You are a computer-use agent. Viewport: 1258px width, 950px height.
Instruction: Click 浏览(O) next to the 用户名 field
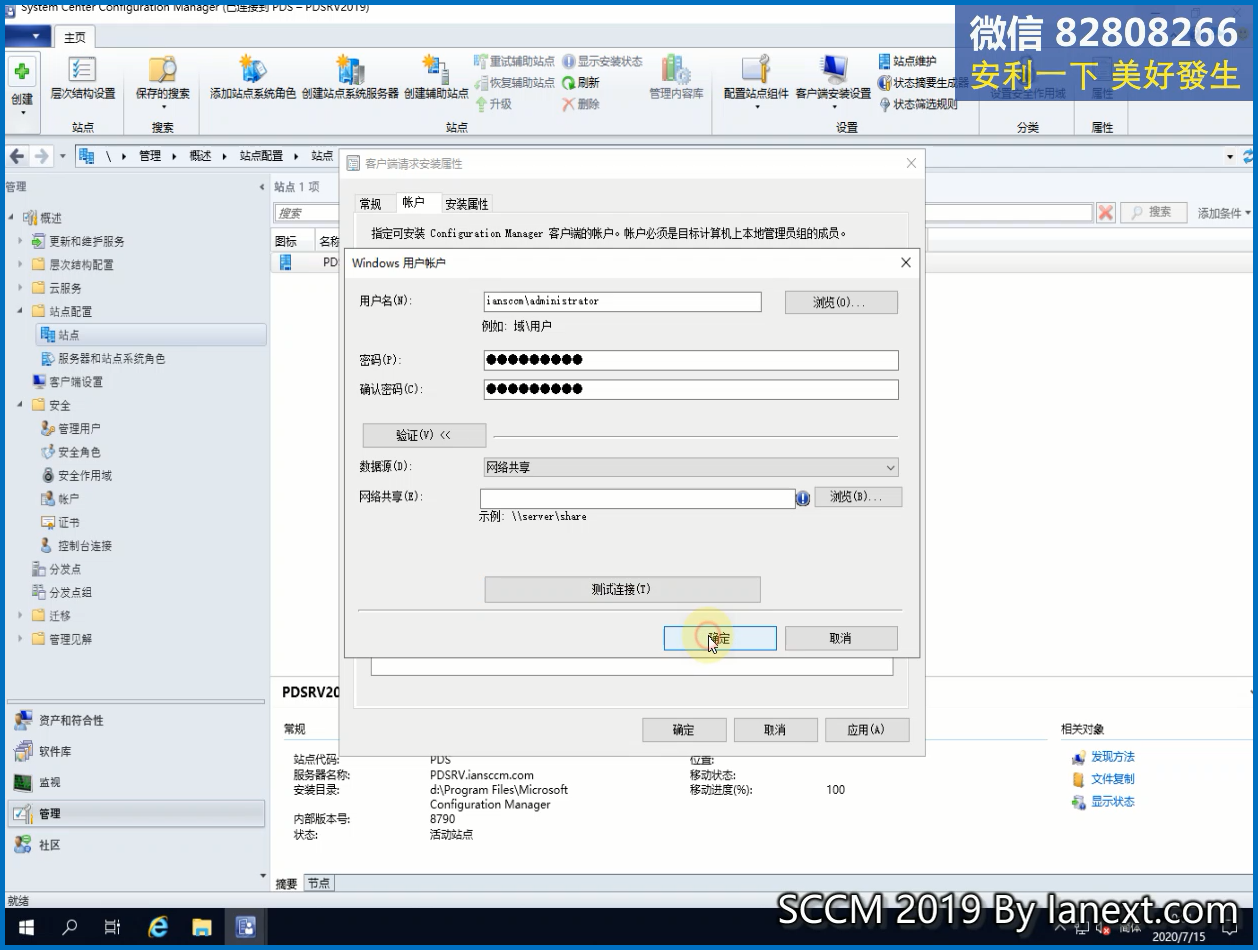(841, 302)
